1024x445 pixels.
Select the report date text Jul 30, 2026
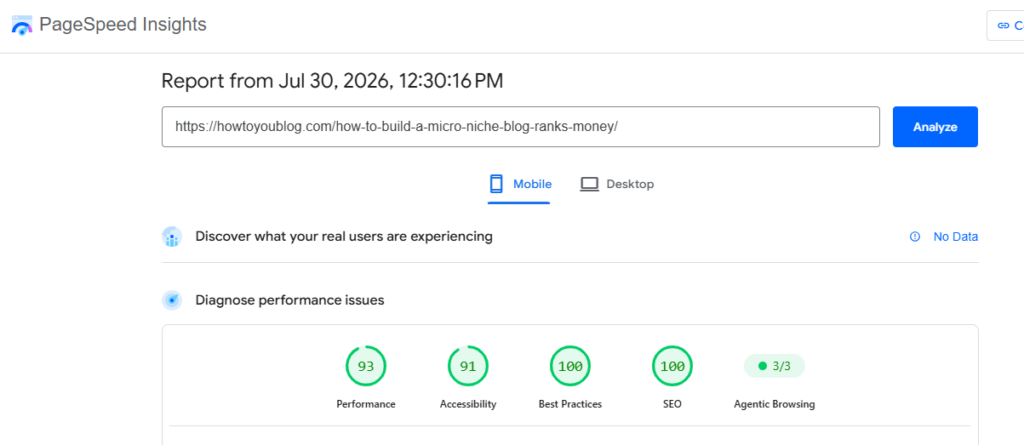point(332,81)
